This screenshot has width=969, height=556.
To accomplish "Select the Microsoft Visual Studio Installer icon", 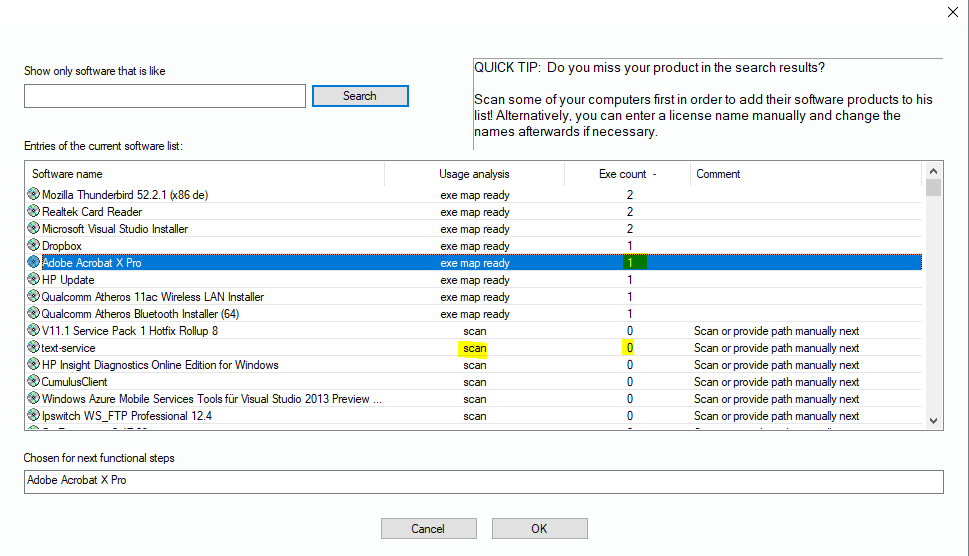I will [33, 229].
